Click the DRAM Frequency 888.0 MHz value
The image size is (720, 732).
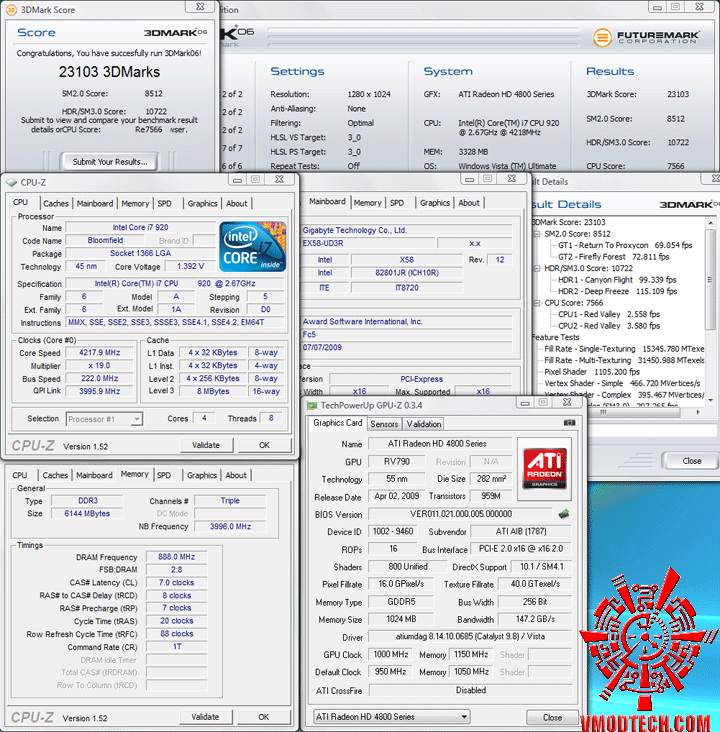[176, 556]
